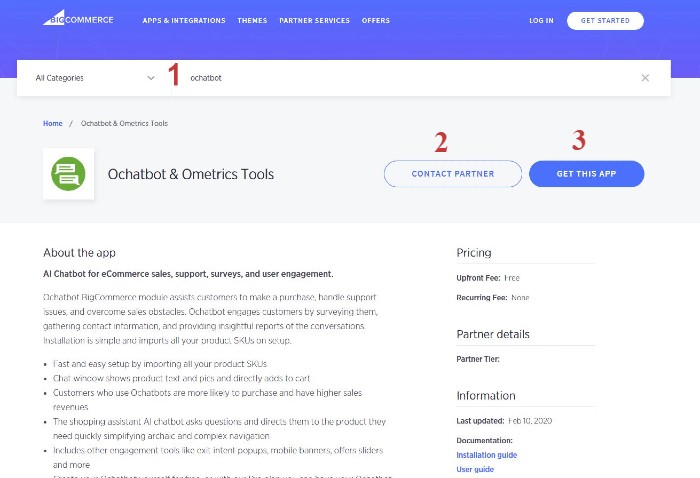Open the User guide link

[475, 469]
